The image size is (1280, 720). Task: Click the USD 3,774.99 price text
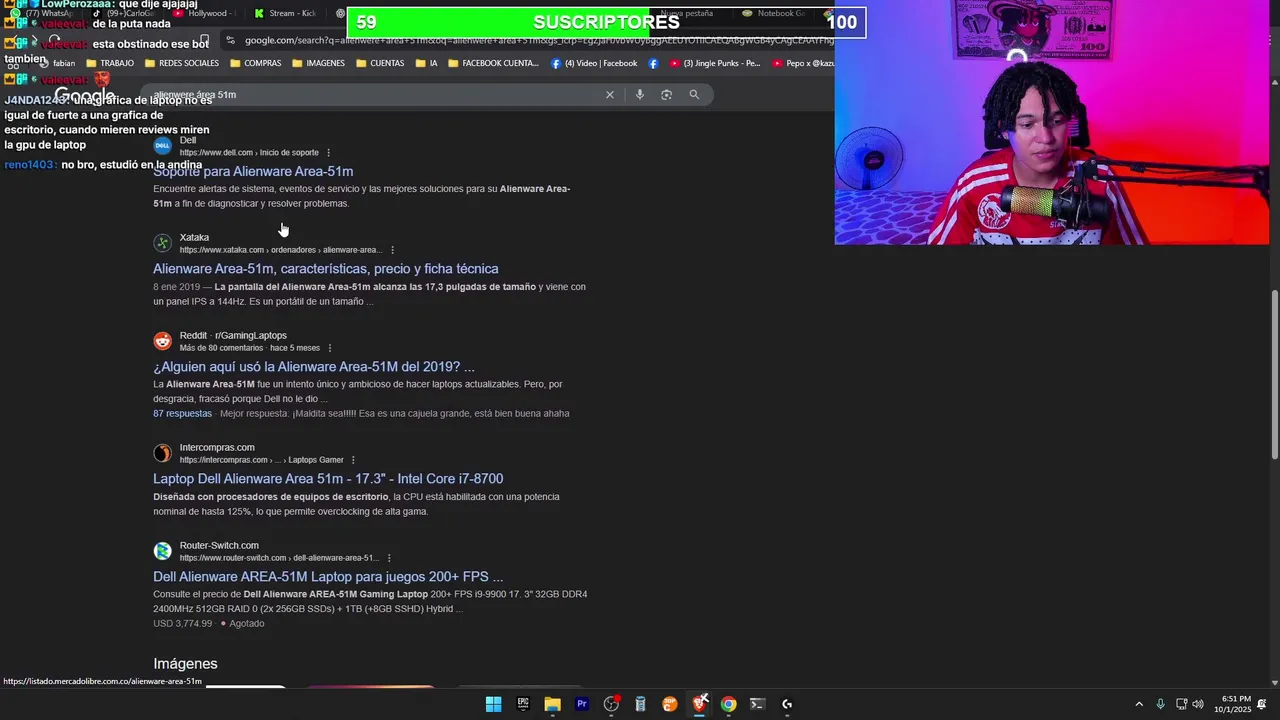183,624
